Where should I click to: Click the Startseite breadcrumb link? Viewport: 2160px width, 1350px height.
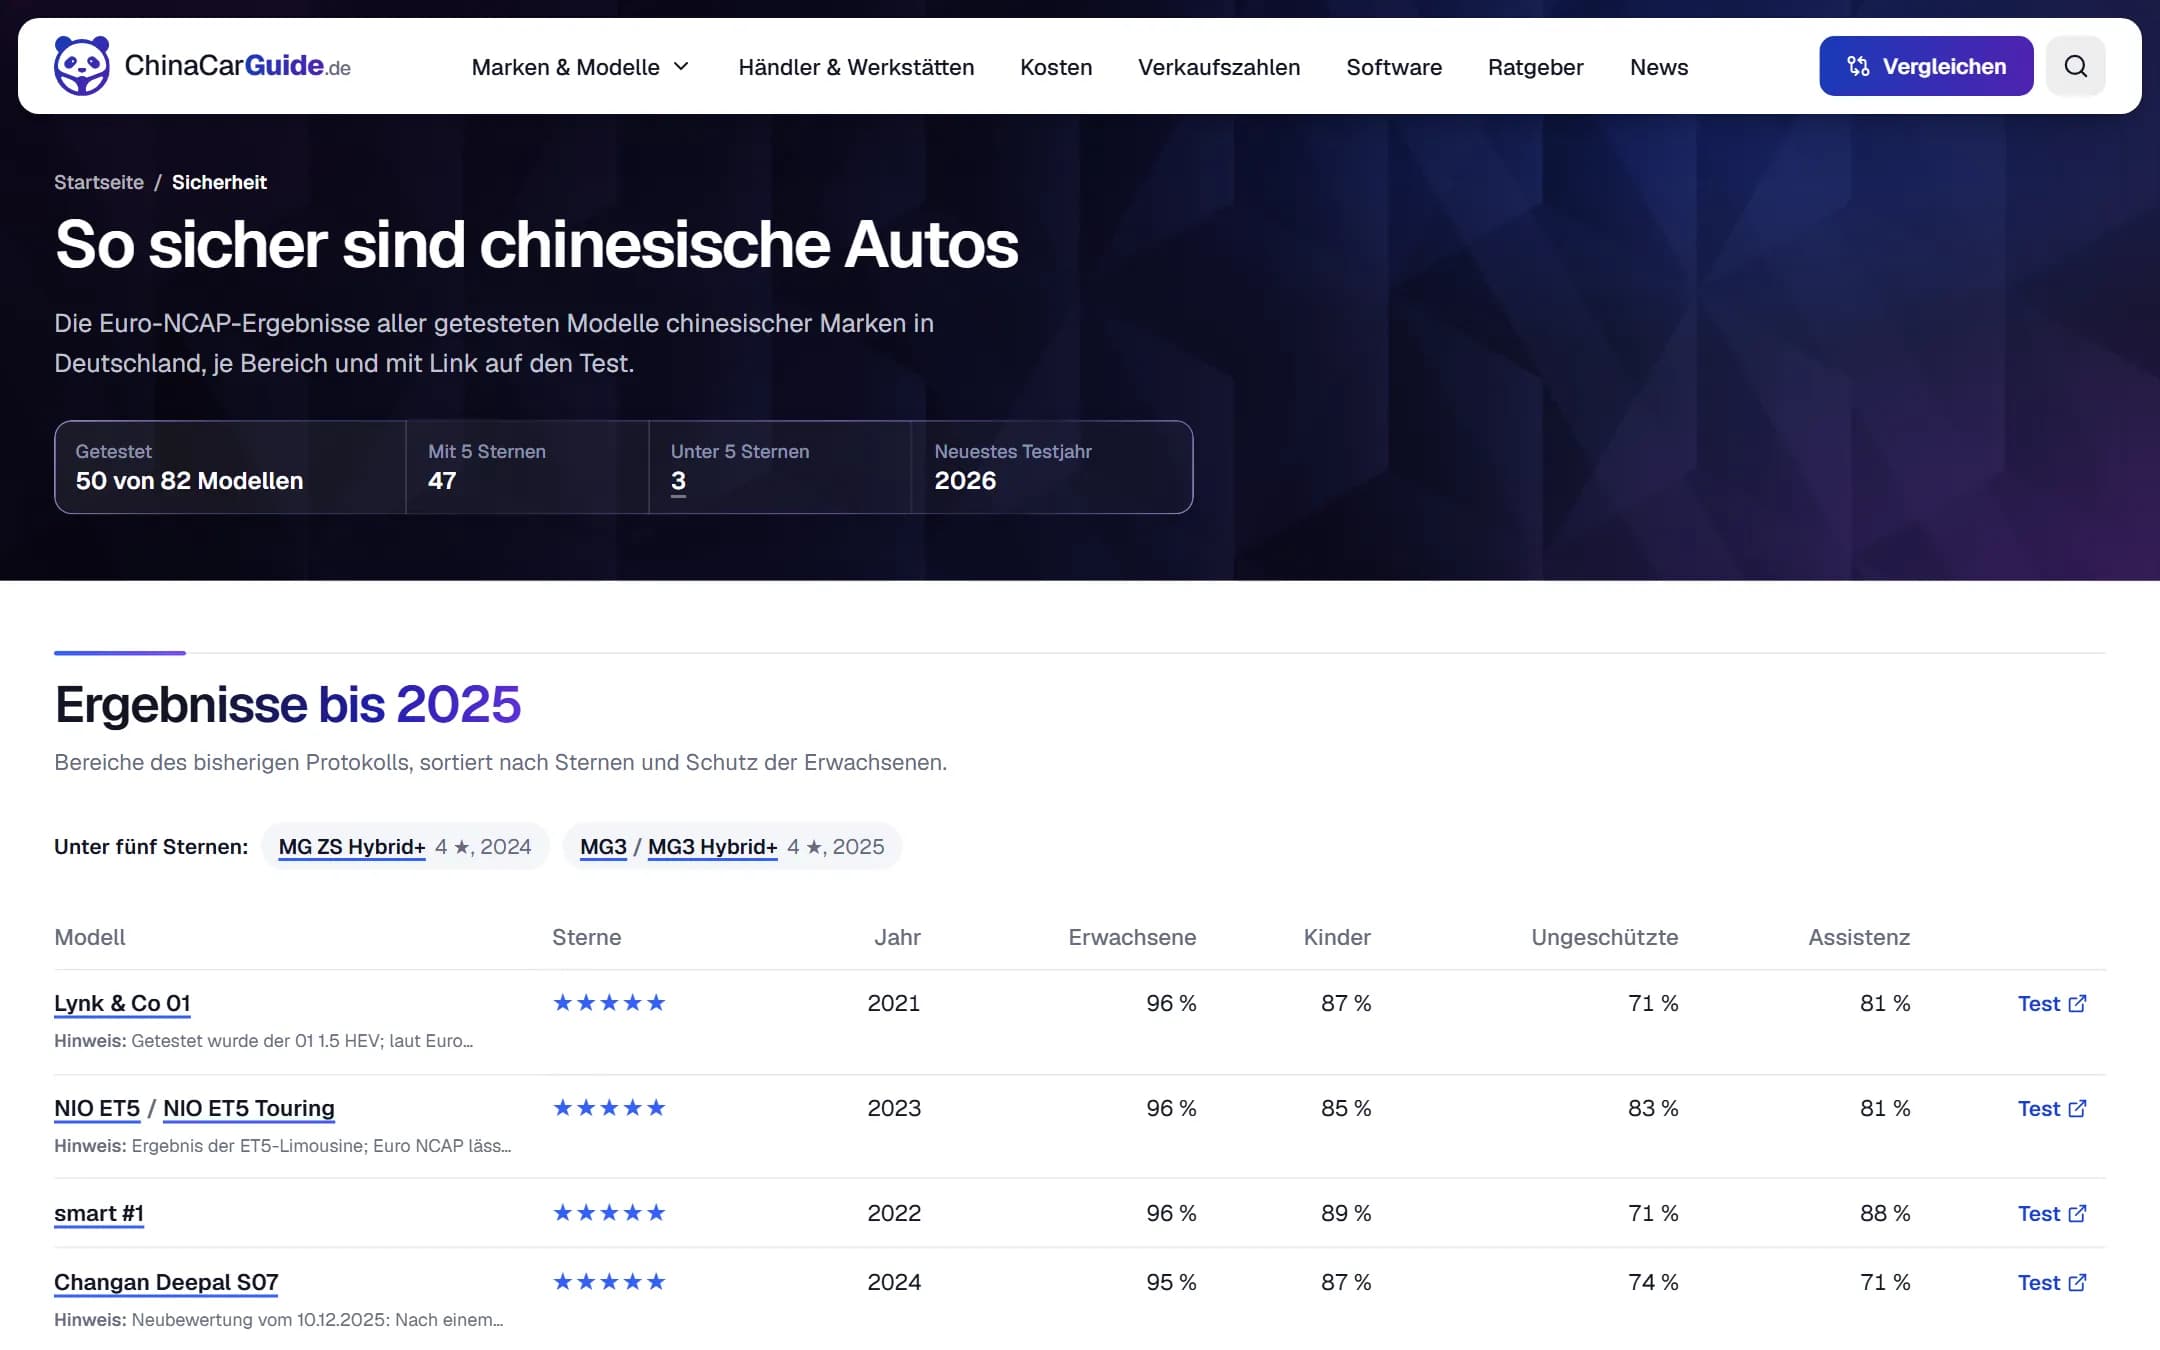99,182
